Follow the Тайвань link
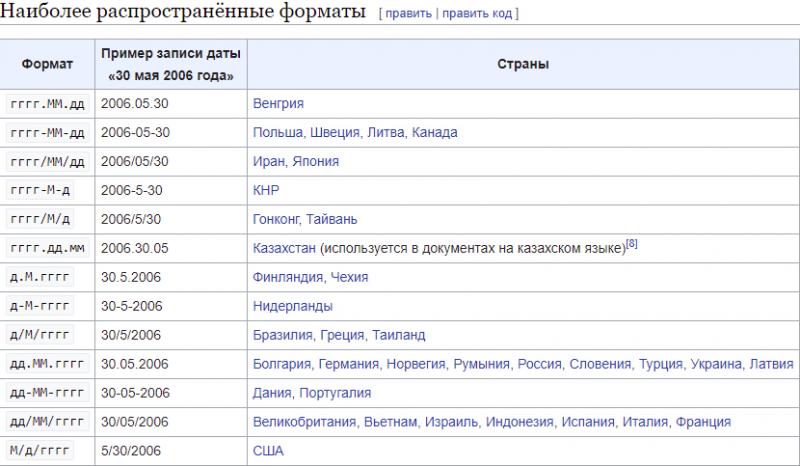 [x=332, y=219]
